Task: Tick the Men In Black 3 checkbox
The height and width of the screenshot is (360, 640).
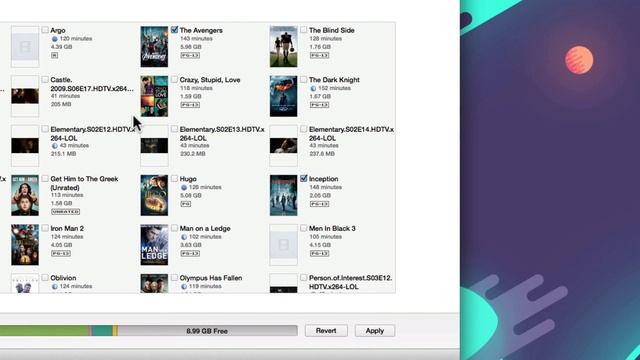Action: coord(303,228)
